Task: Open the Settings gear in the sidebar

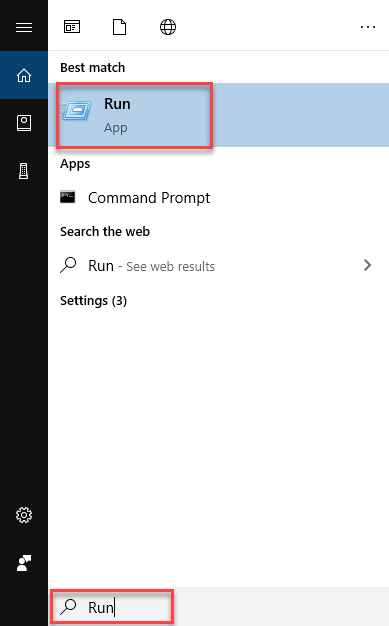Action: (x=24, y=515)
